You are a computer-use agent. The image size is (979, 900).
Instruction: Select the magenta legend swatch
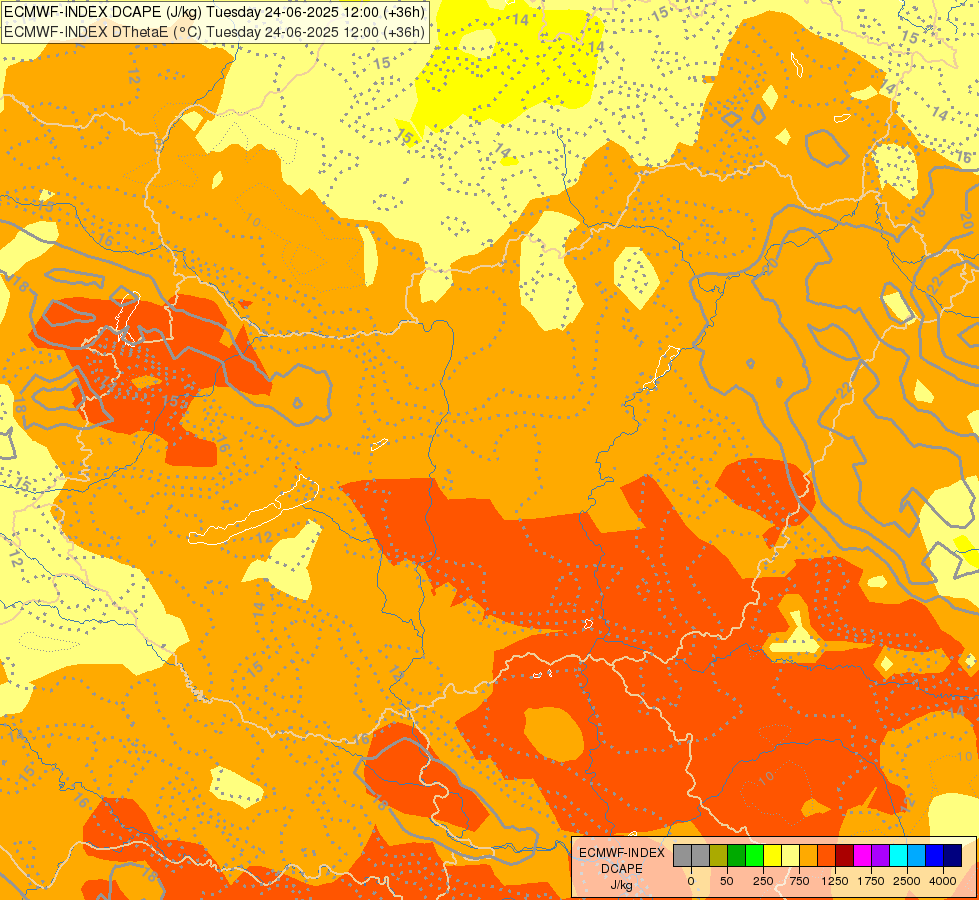pos(862,855)
